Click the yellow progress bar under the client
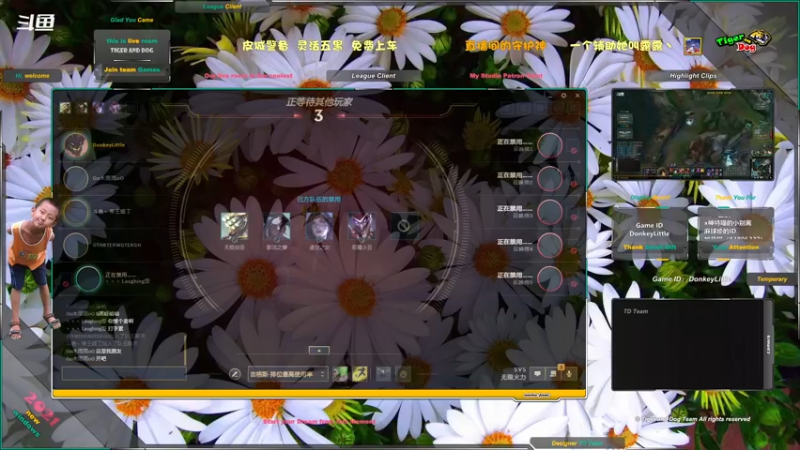The image size is (800, 450). [319, 393]
